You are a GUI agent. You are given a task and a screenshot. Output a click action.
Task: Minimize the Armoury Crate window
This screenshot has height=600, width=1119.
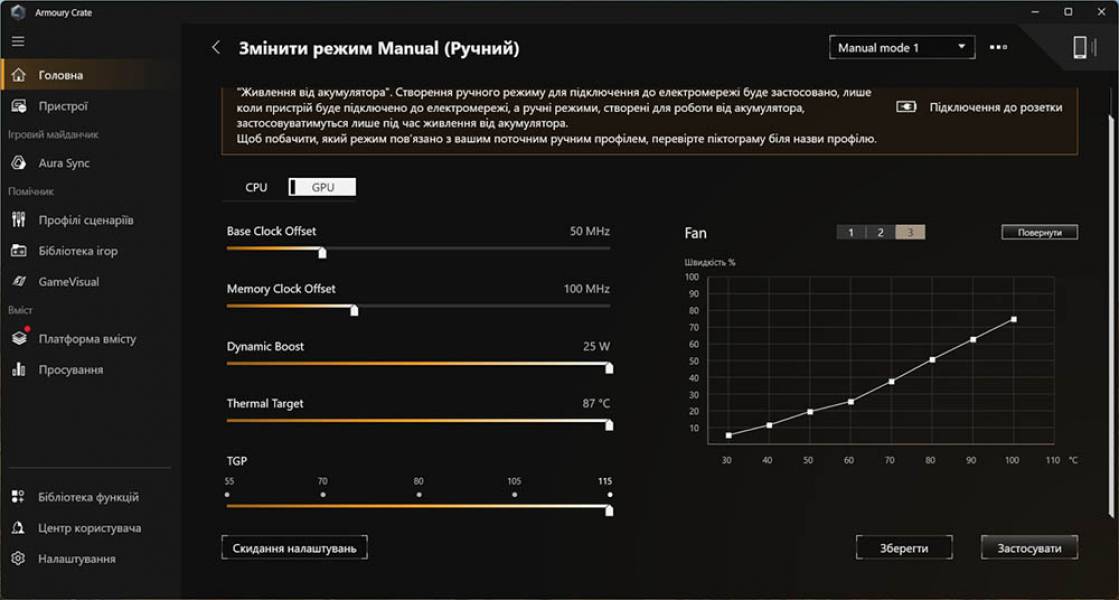click(x=1035, y=11)
